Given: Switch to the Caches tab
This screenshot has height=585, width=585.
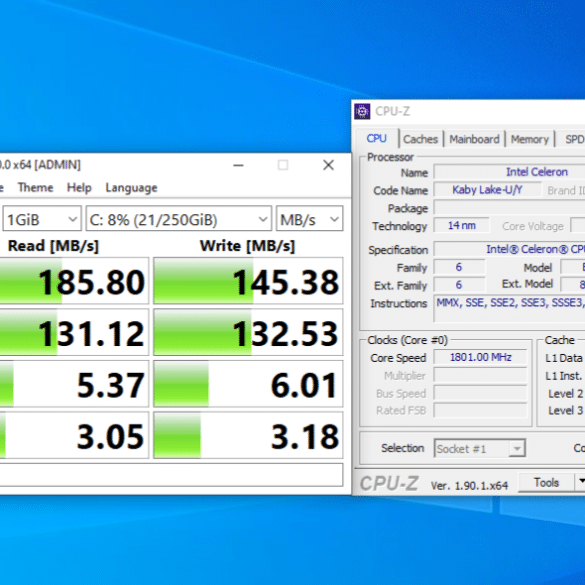Looking at the screenshot, I should 420,139.
